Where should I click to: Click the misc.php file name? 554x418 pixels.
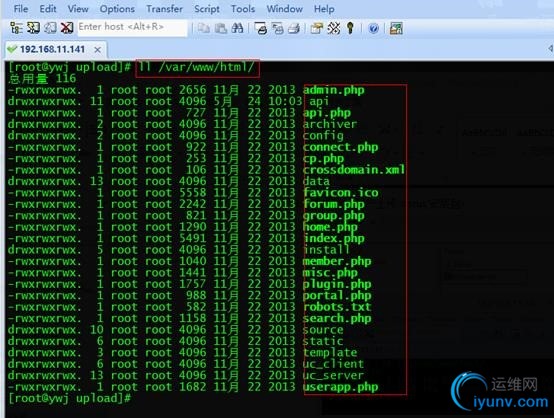330,273
